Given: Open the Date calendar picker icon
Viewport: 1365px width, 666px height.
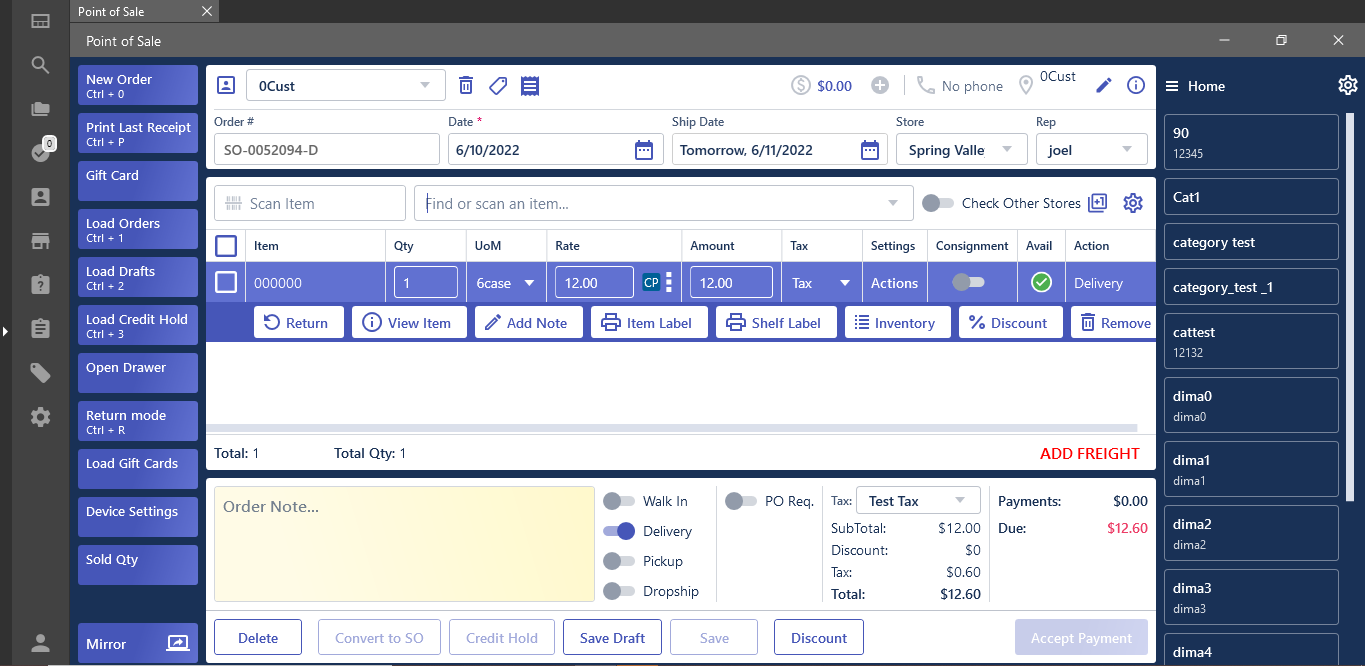Looking at the screenshot, I should pyautogui.click(x=644, y=150).
